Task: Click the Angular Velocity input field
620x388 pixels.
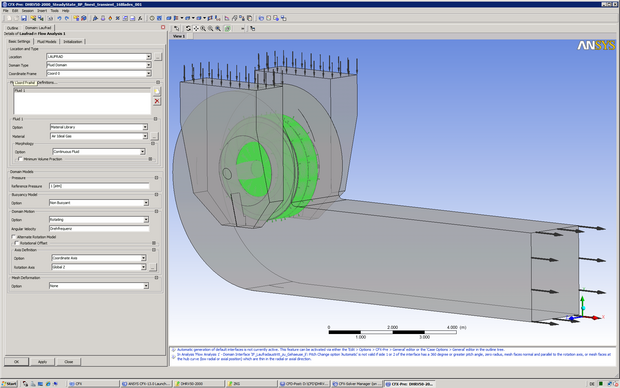Action: 99,229
